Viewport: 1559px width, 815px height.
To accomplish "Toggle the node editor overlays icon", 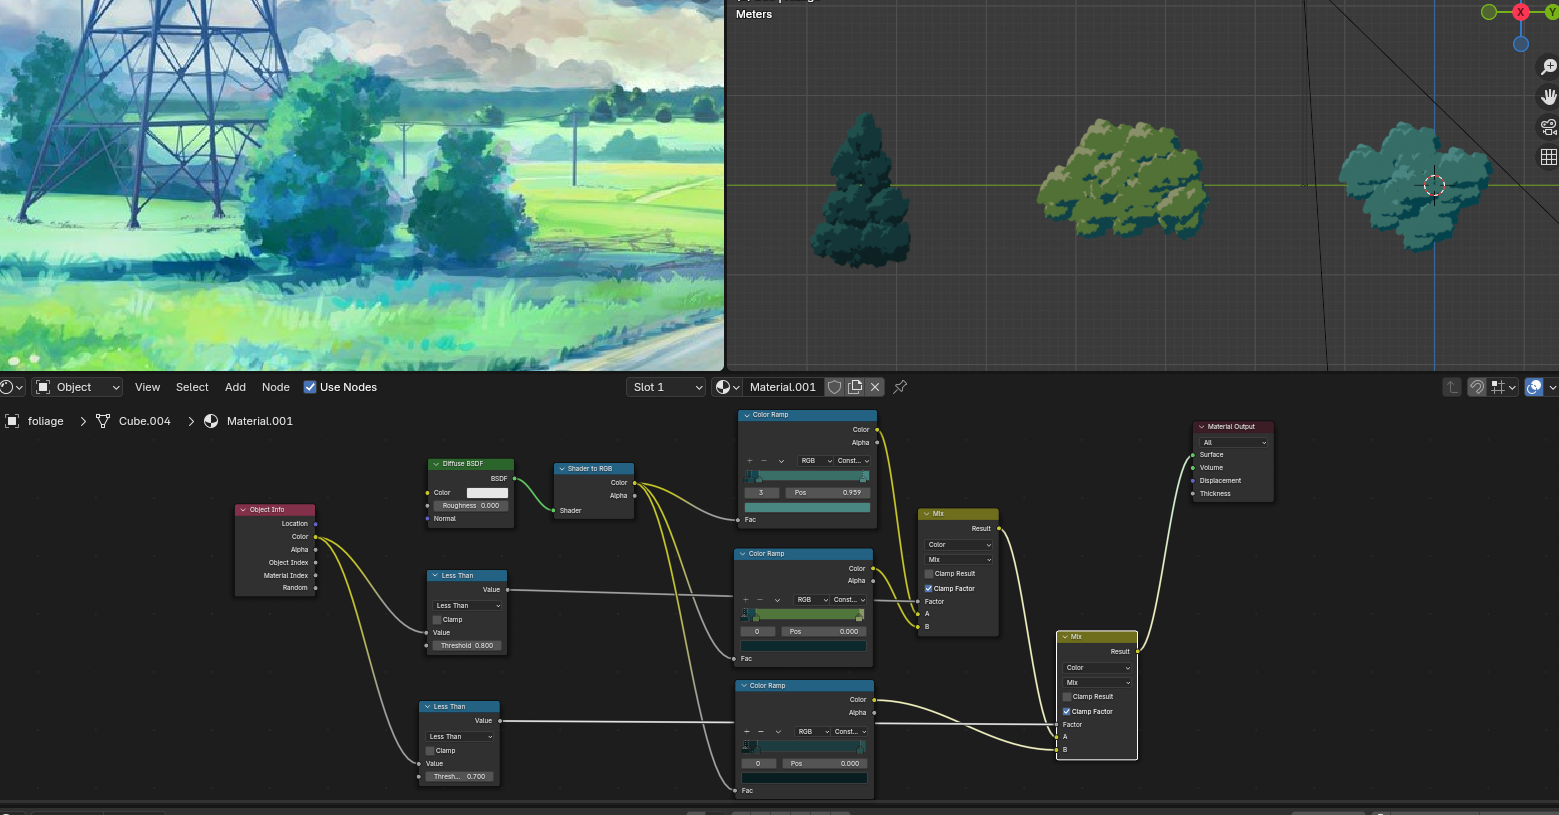I will click(x=1534, y=387).
